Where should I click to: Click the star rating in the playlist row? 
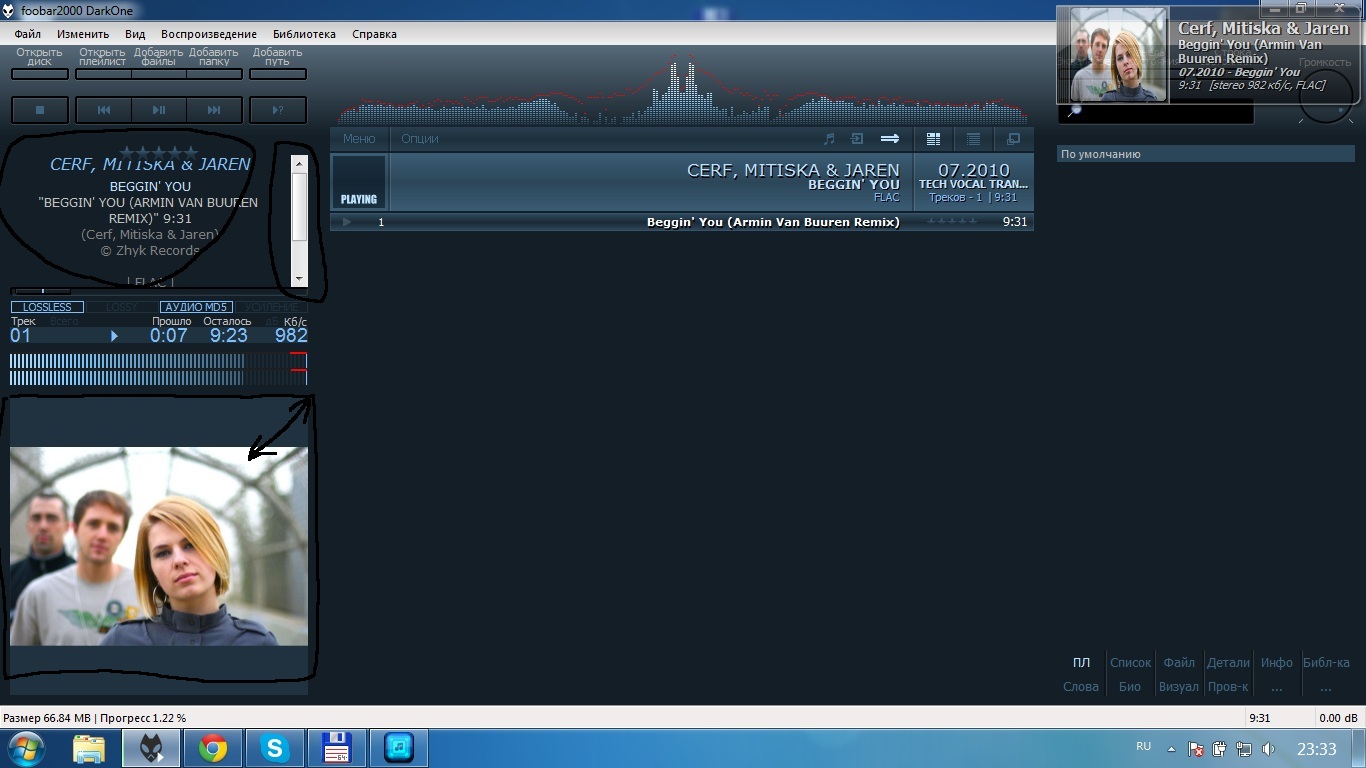tap(952, 222)
